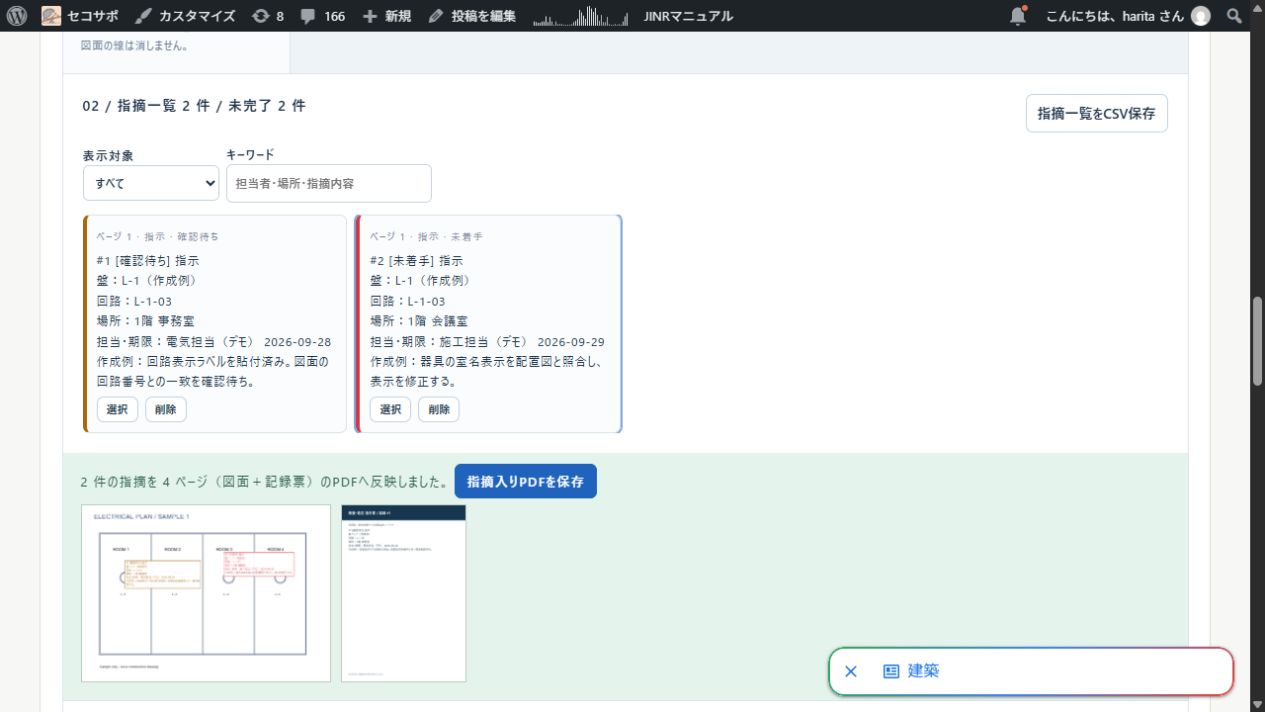Open the 表示対象 すべて dropdown

(151, 183)
